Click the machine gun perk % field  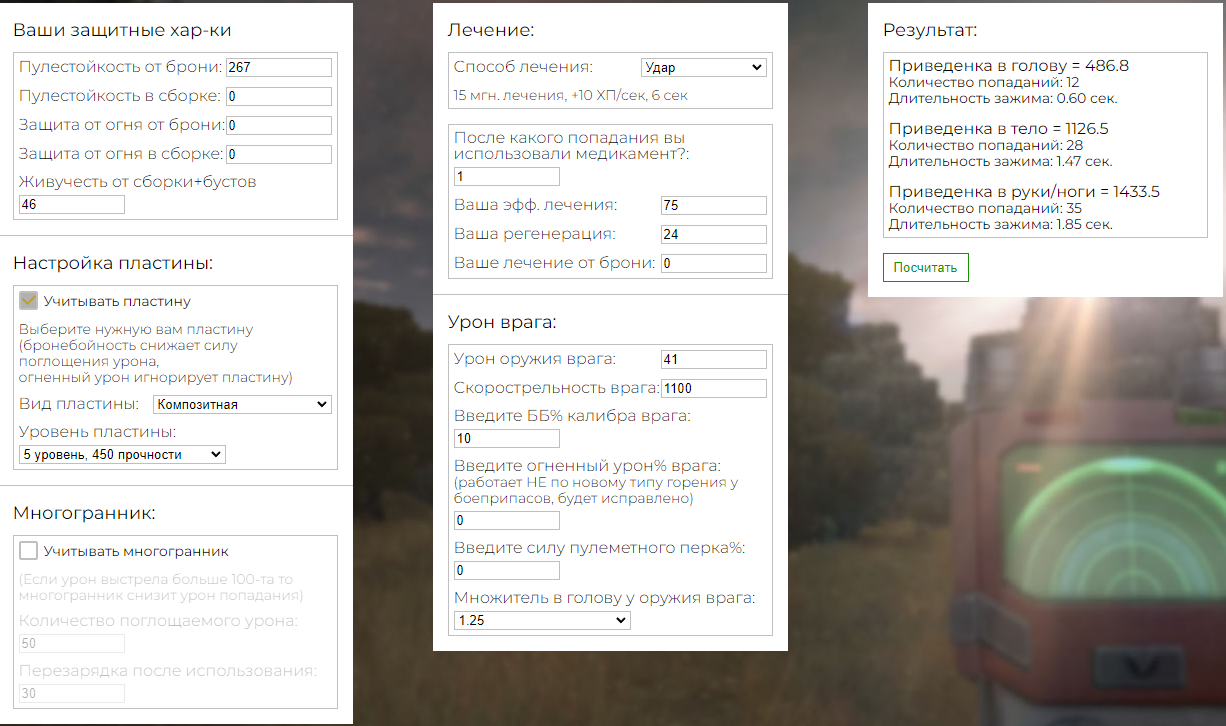click(x=507, y=570)
